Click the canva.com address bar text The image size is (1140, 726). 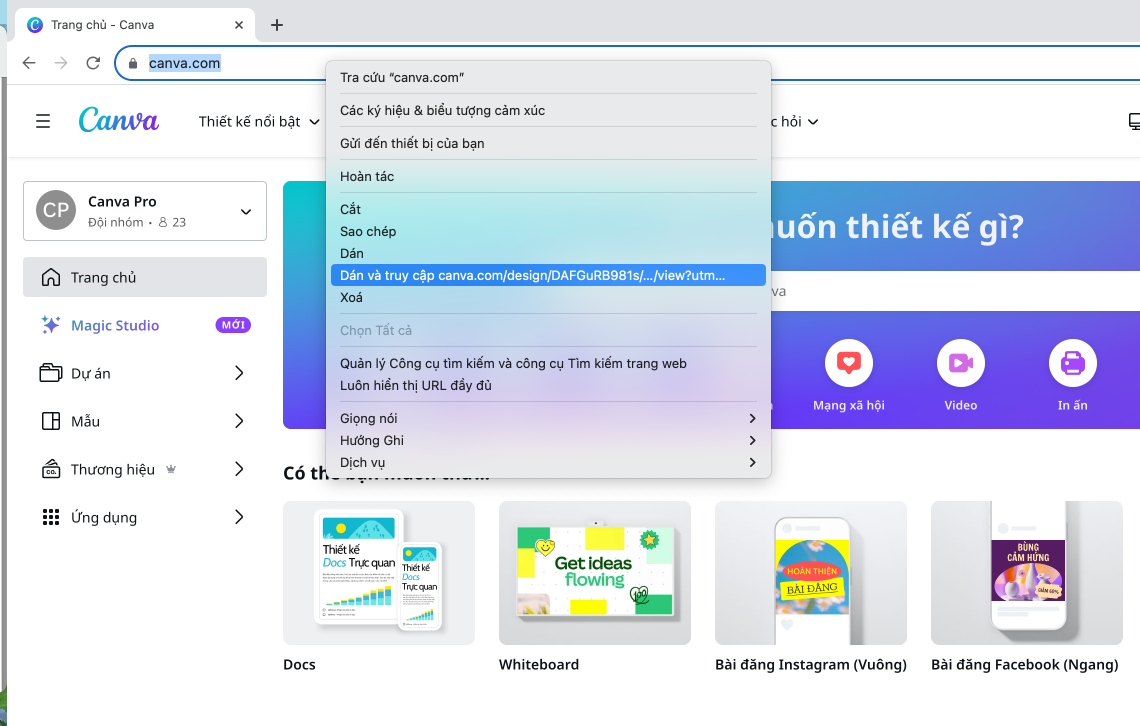click(x=185, y=63)
